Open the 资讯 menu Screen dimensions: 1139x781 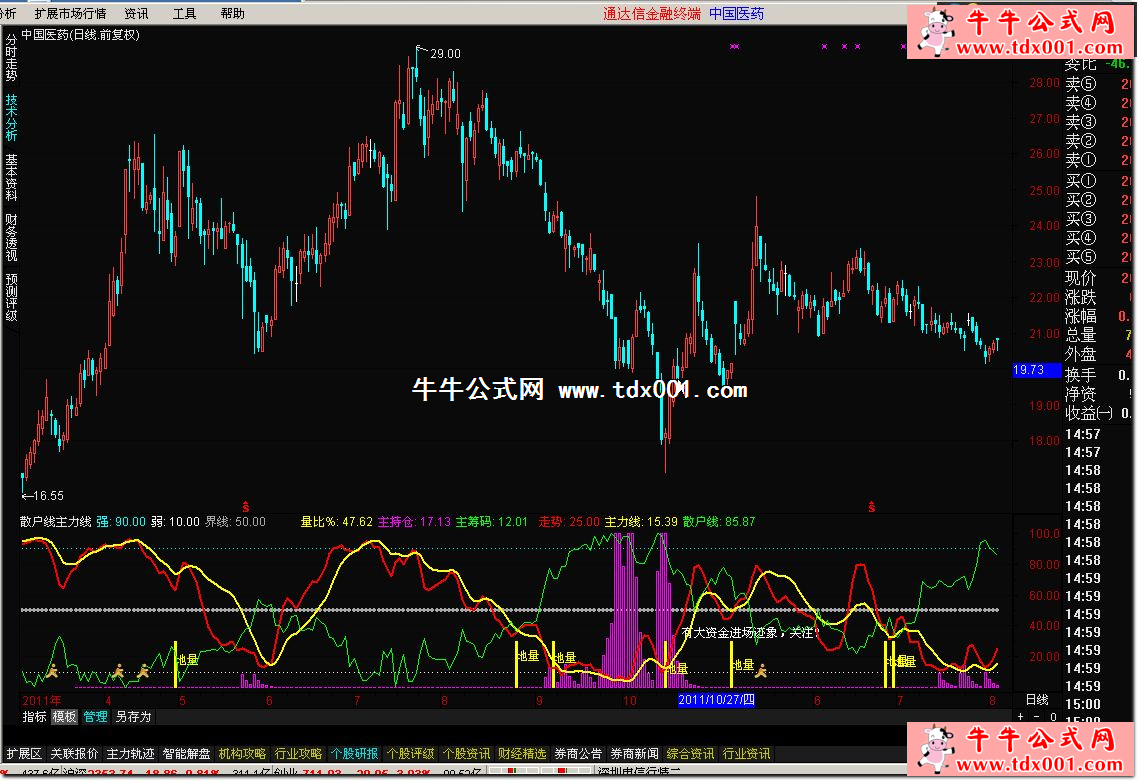click(x=136, y=13)
